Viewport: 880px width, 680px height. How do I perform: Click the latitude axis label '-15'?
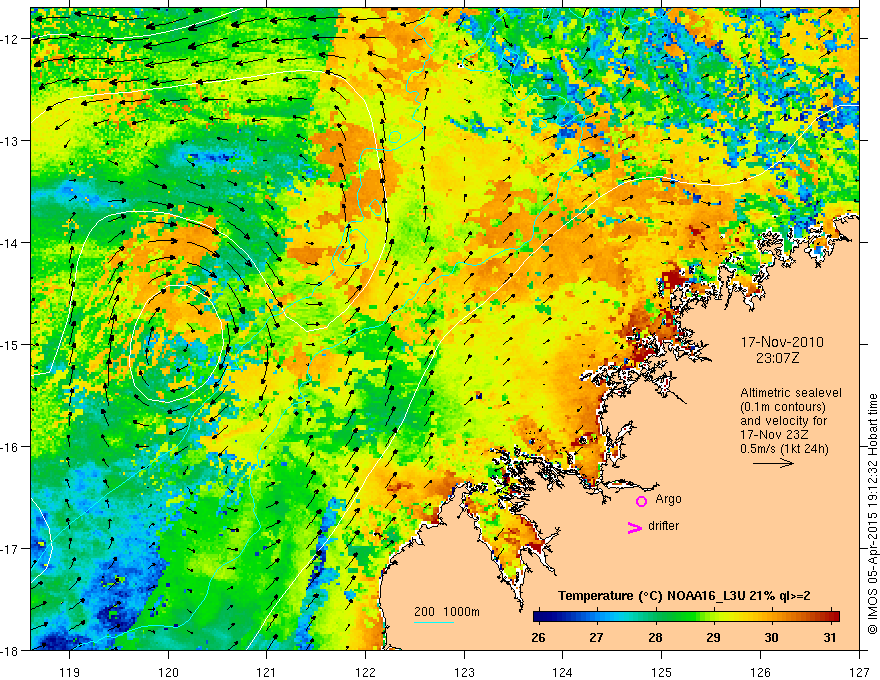click(x=11, y=344)
